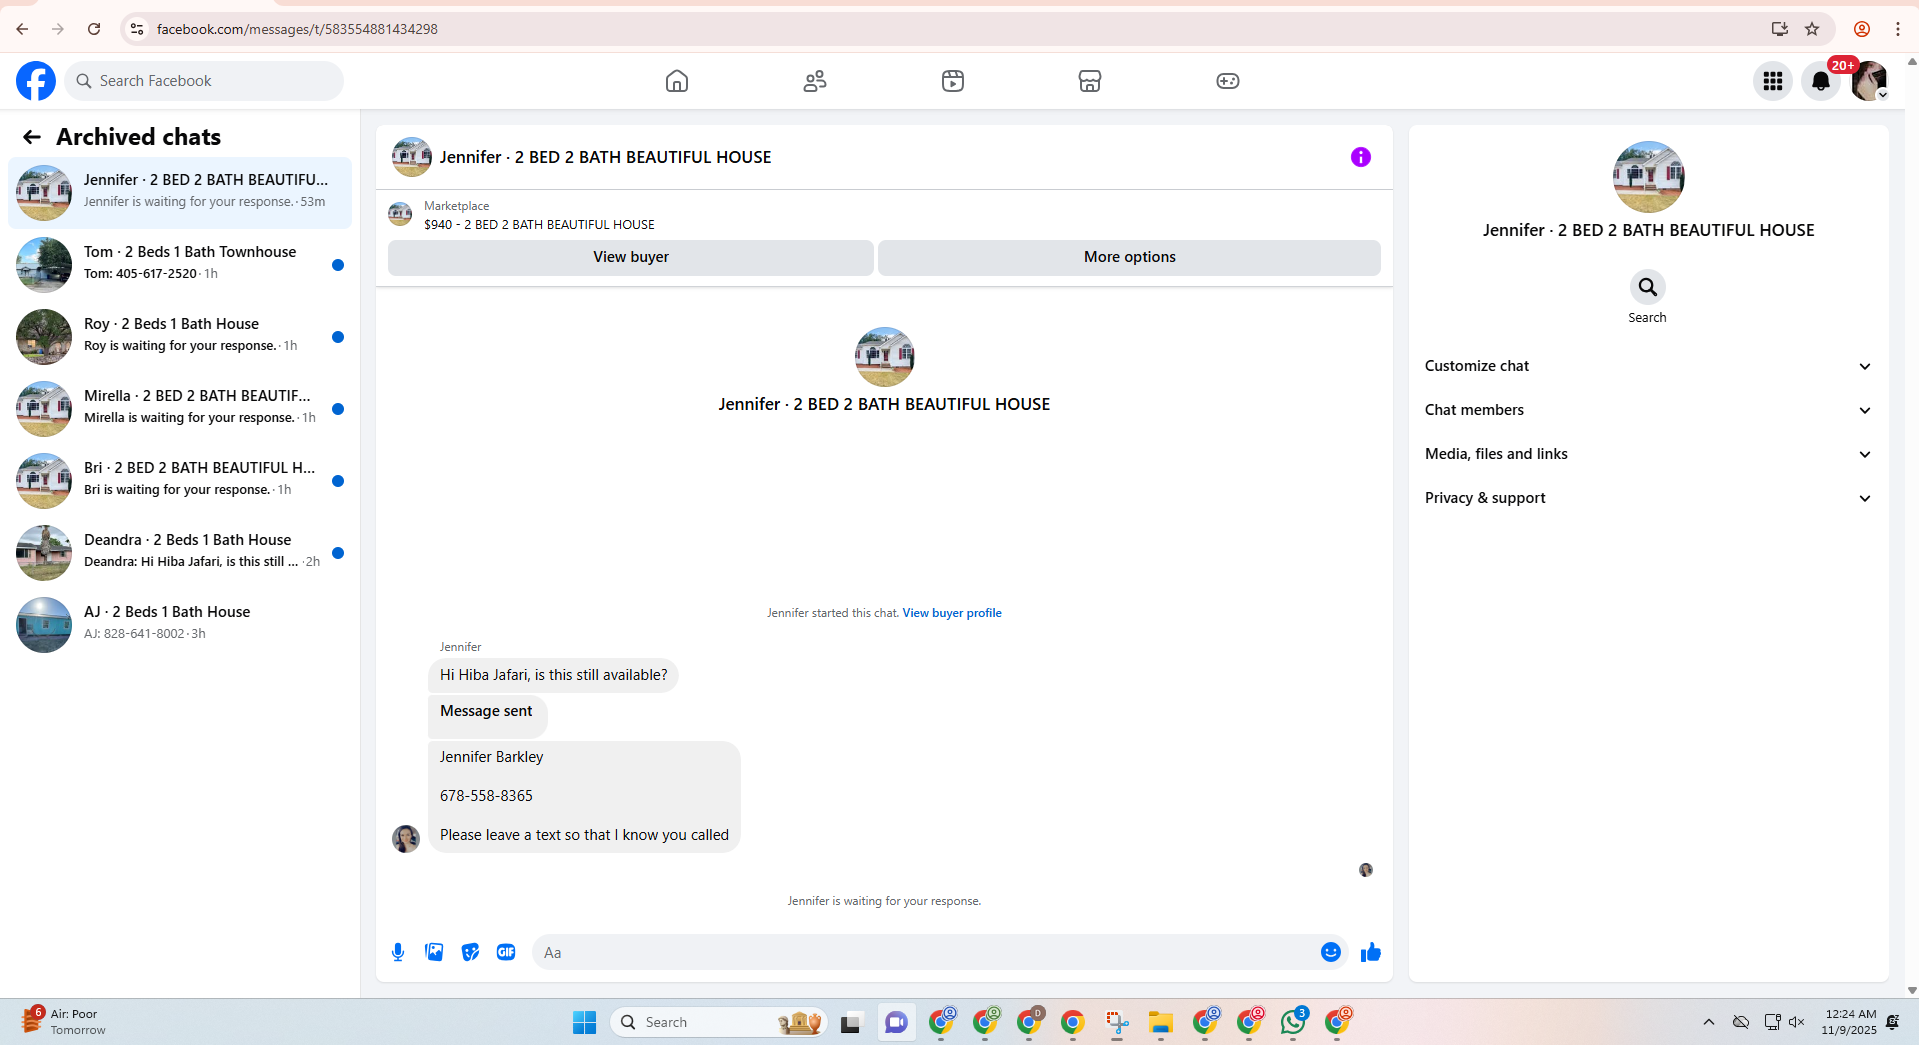The width and height of the screenshot is (1919, 1045).
Task: Open the GIF picker
Action: (x=506, y=952)
